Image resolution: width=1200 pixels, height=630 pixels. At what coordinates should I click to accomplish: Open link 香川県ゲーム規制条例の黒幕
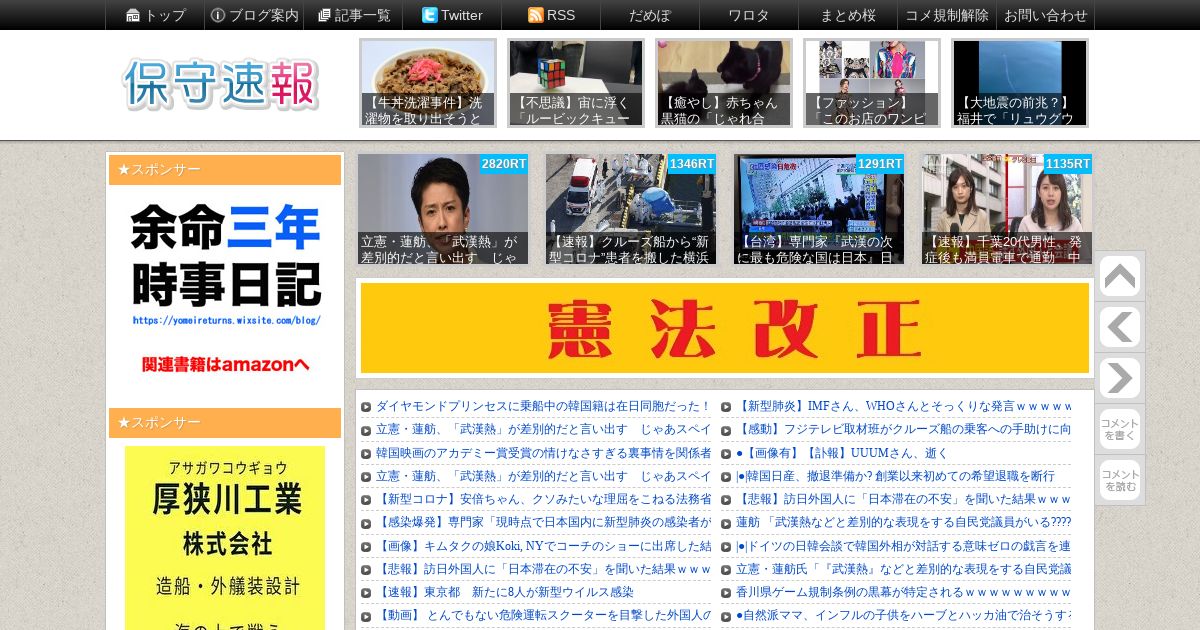(x=904, y=592)
